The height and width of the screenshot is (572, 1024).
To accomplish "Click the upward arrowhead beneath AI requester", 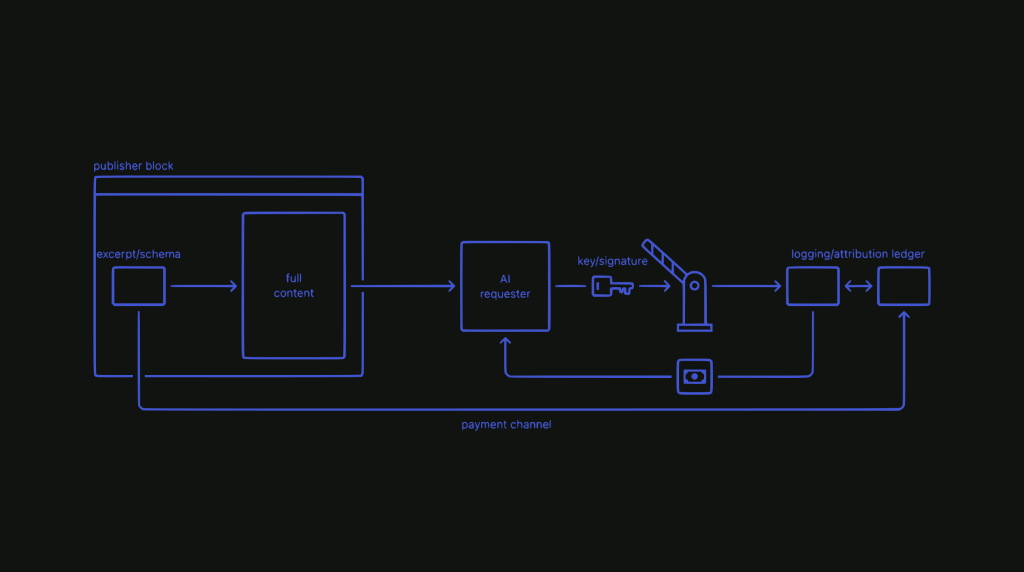I will point(505,342).
